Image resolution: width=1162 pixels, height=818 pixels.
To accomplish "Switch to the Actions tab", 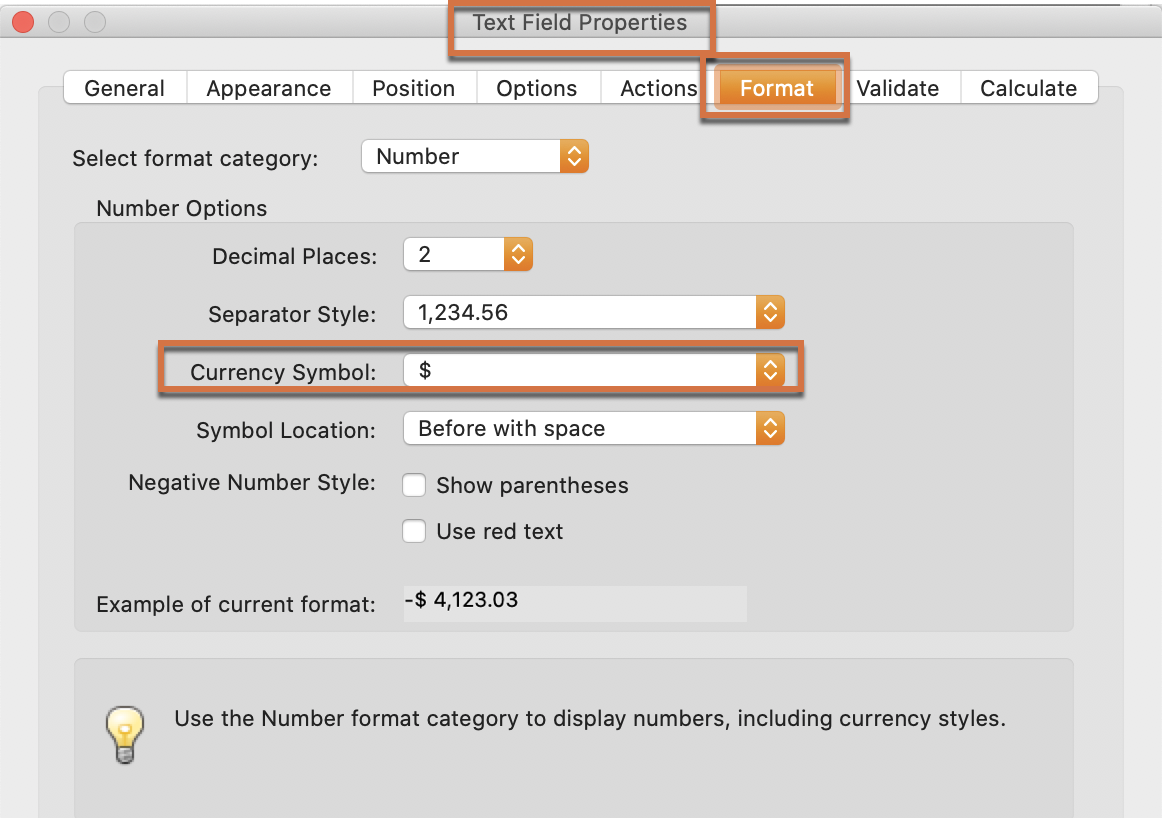I will tap(658, 88).
